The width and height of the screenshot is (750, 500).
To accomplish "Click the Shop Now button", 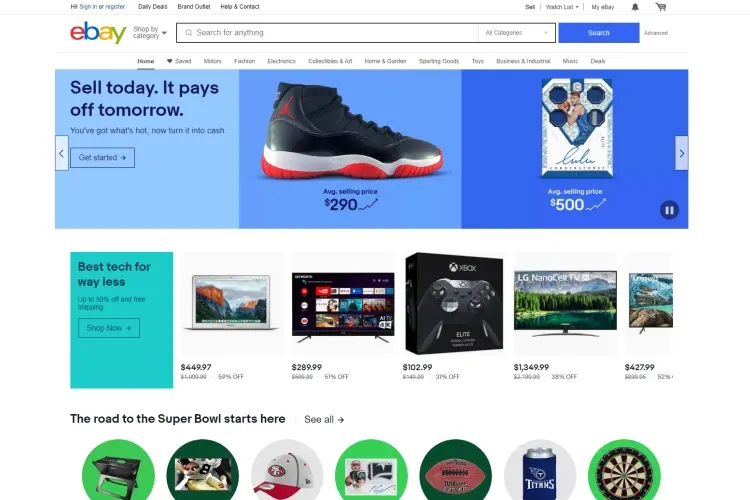I will click(x=109, y=328).
